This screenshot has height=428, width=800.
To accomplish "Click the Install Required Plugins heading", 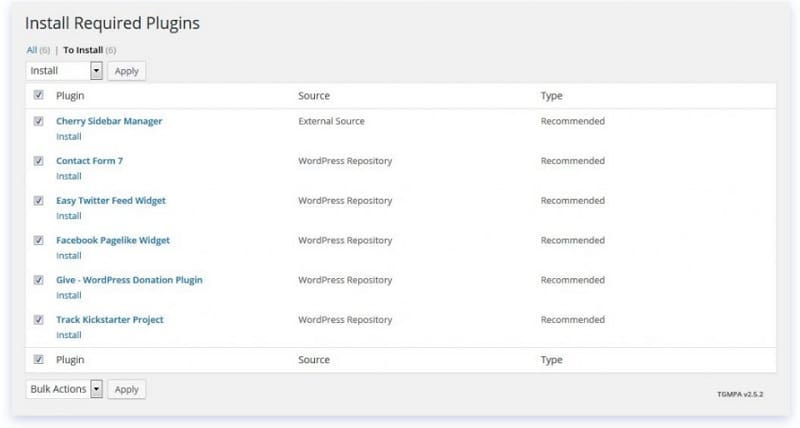I will 112,23.
